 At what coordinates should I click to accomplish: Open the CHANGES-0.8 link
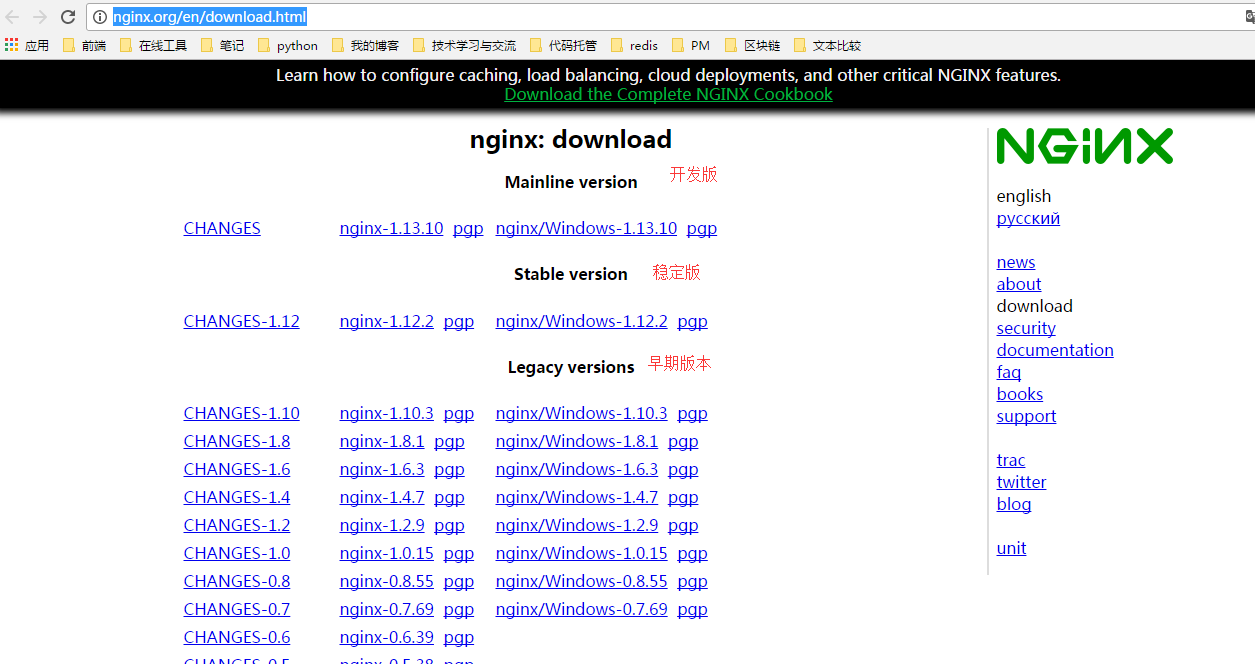237,581
